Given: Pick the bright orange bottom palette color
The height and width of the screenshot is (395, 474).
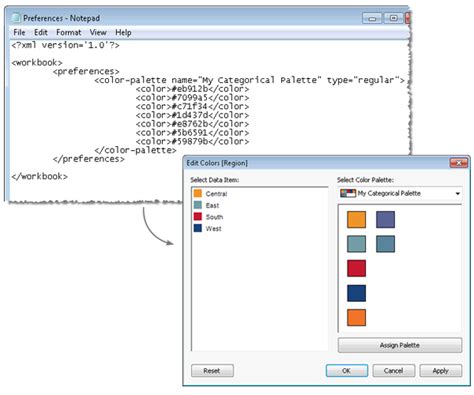Looking at the screenshot, I should 356,317.
